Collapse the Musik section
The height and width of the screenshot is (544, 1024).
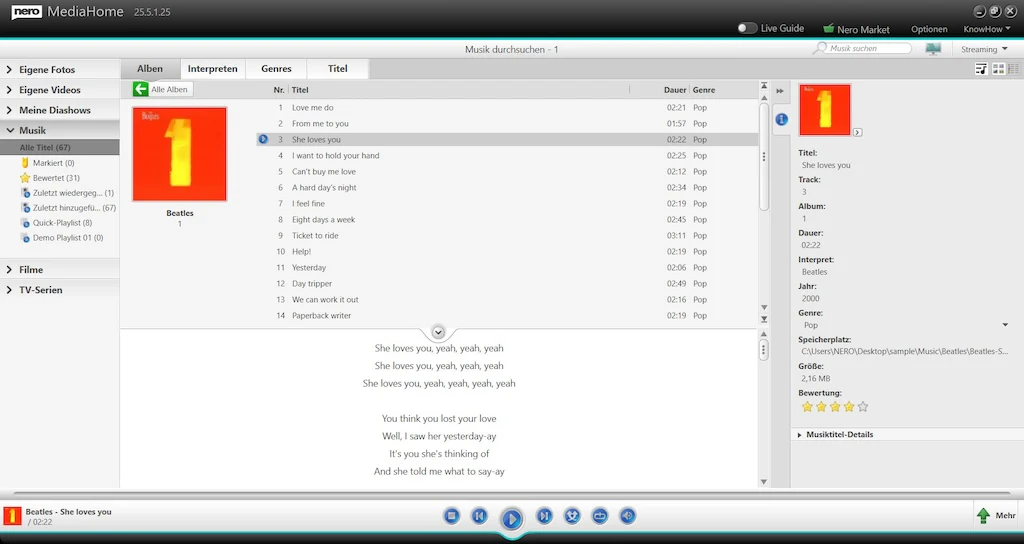[59, 130]
